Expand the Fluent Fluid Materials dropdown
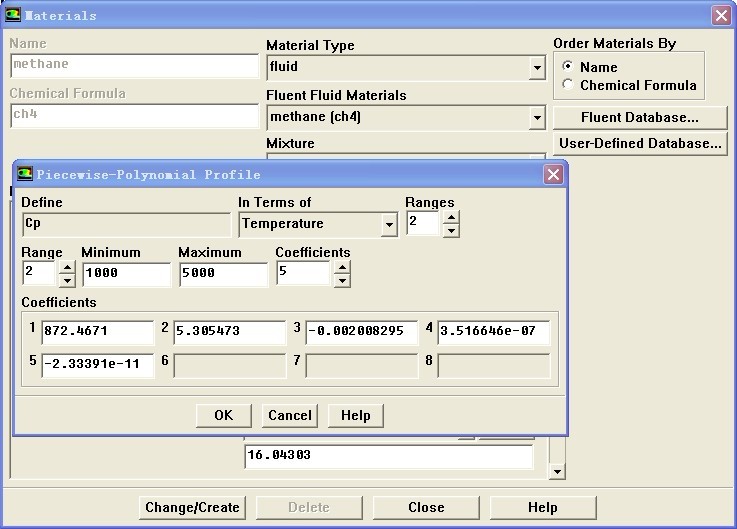 537,118
